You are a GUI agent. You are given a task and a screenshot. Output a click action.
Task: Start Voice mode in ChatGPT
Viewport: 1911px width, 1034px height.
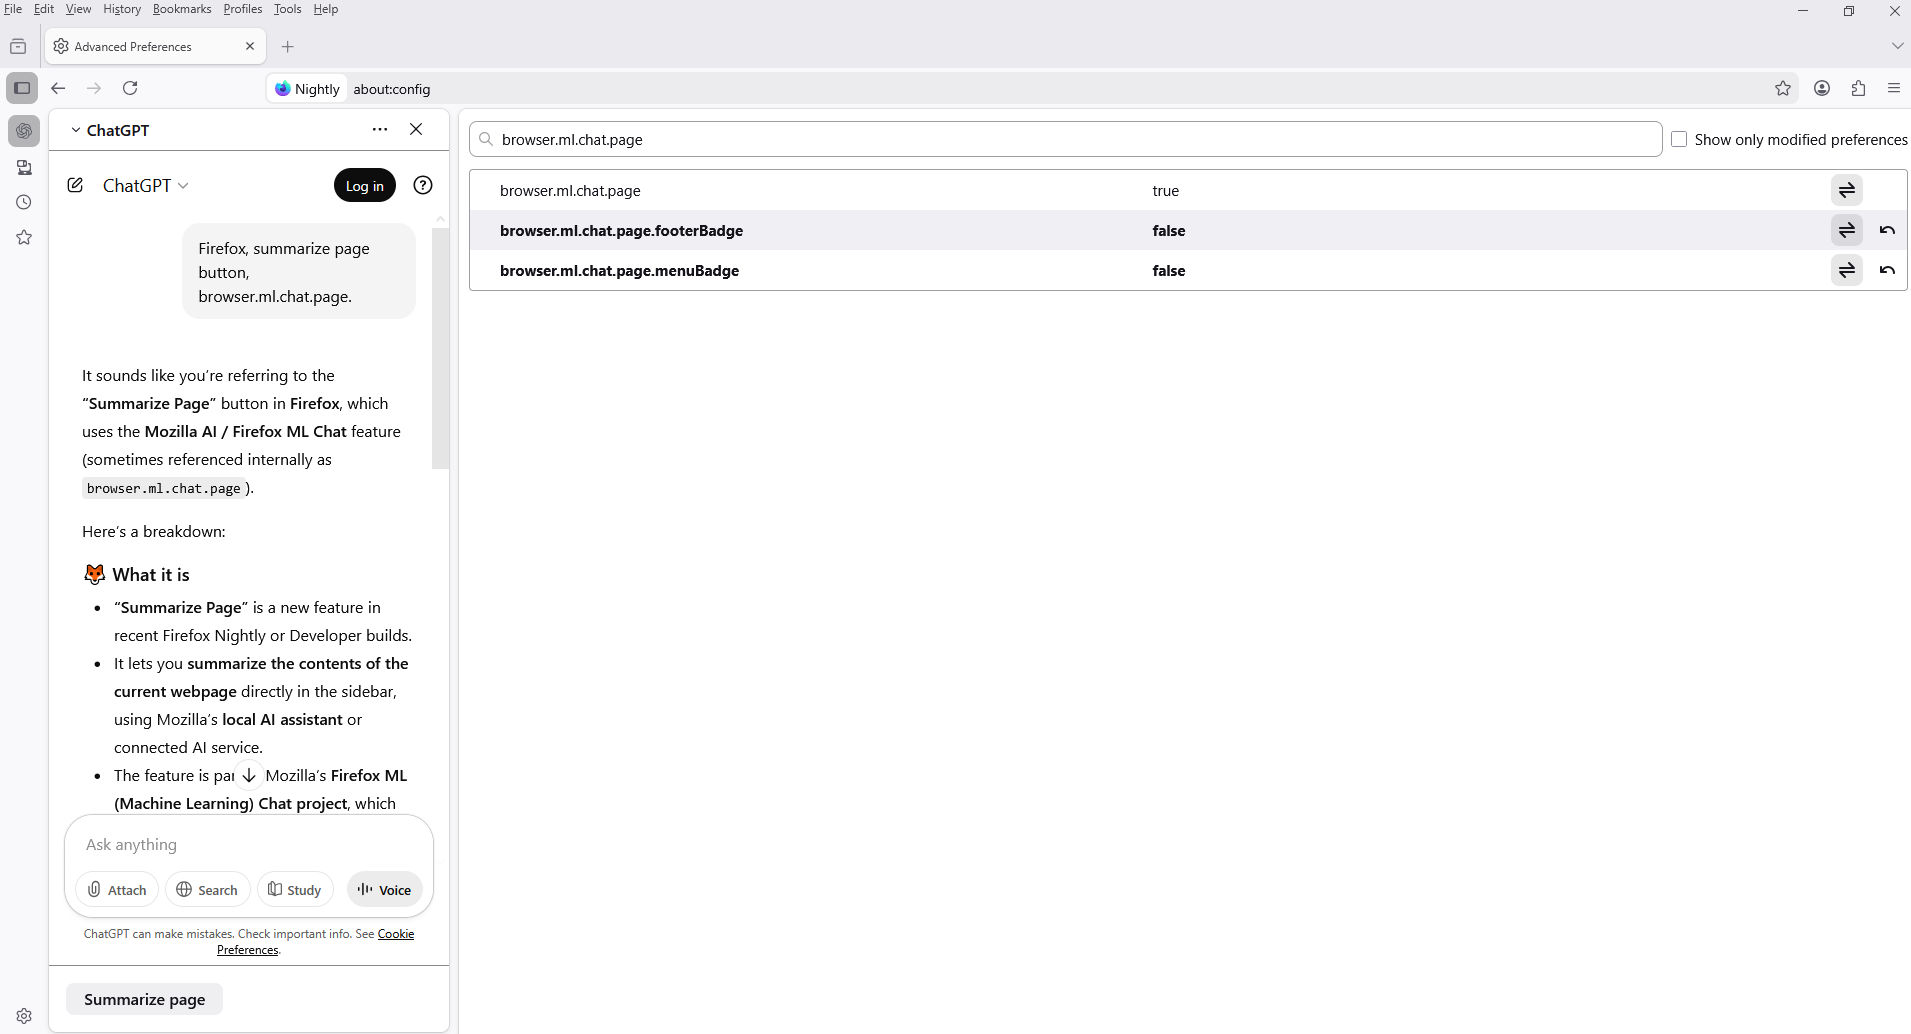coord(385,889)
